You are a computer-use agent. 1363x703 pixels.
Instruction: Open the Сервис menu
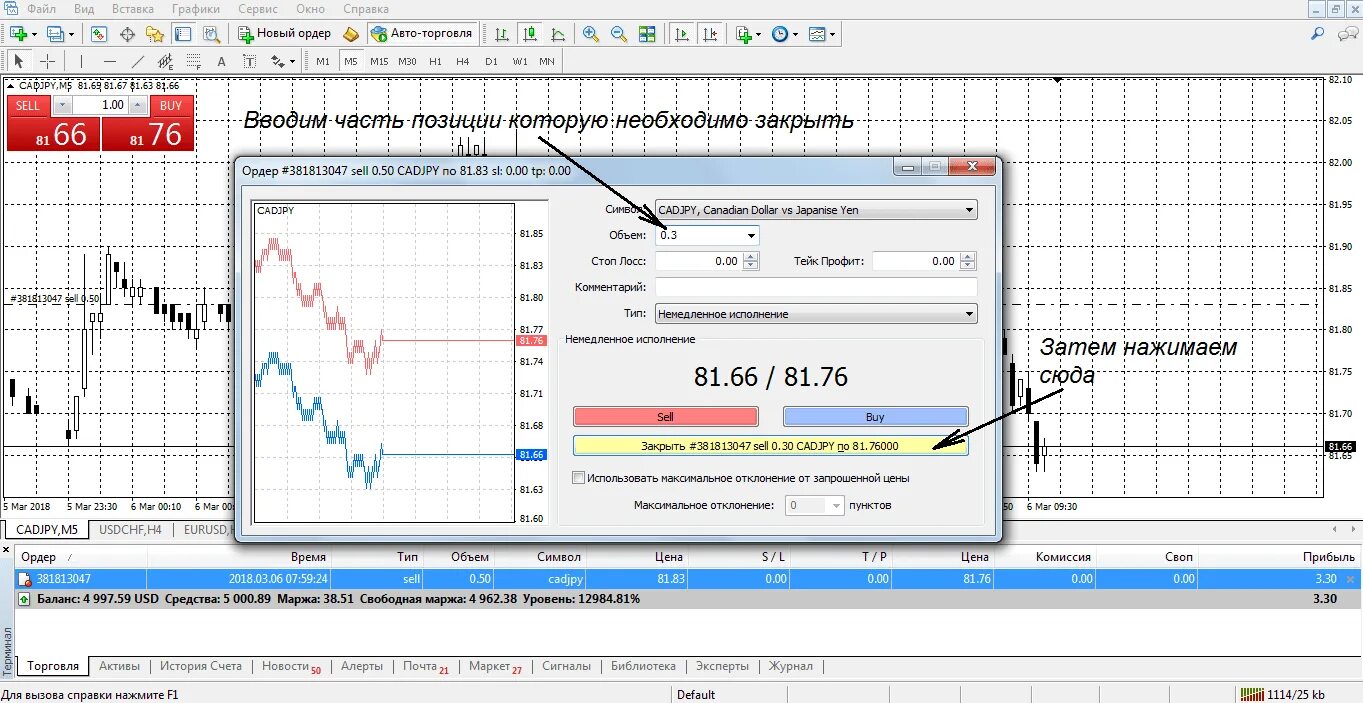(258, 8)
